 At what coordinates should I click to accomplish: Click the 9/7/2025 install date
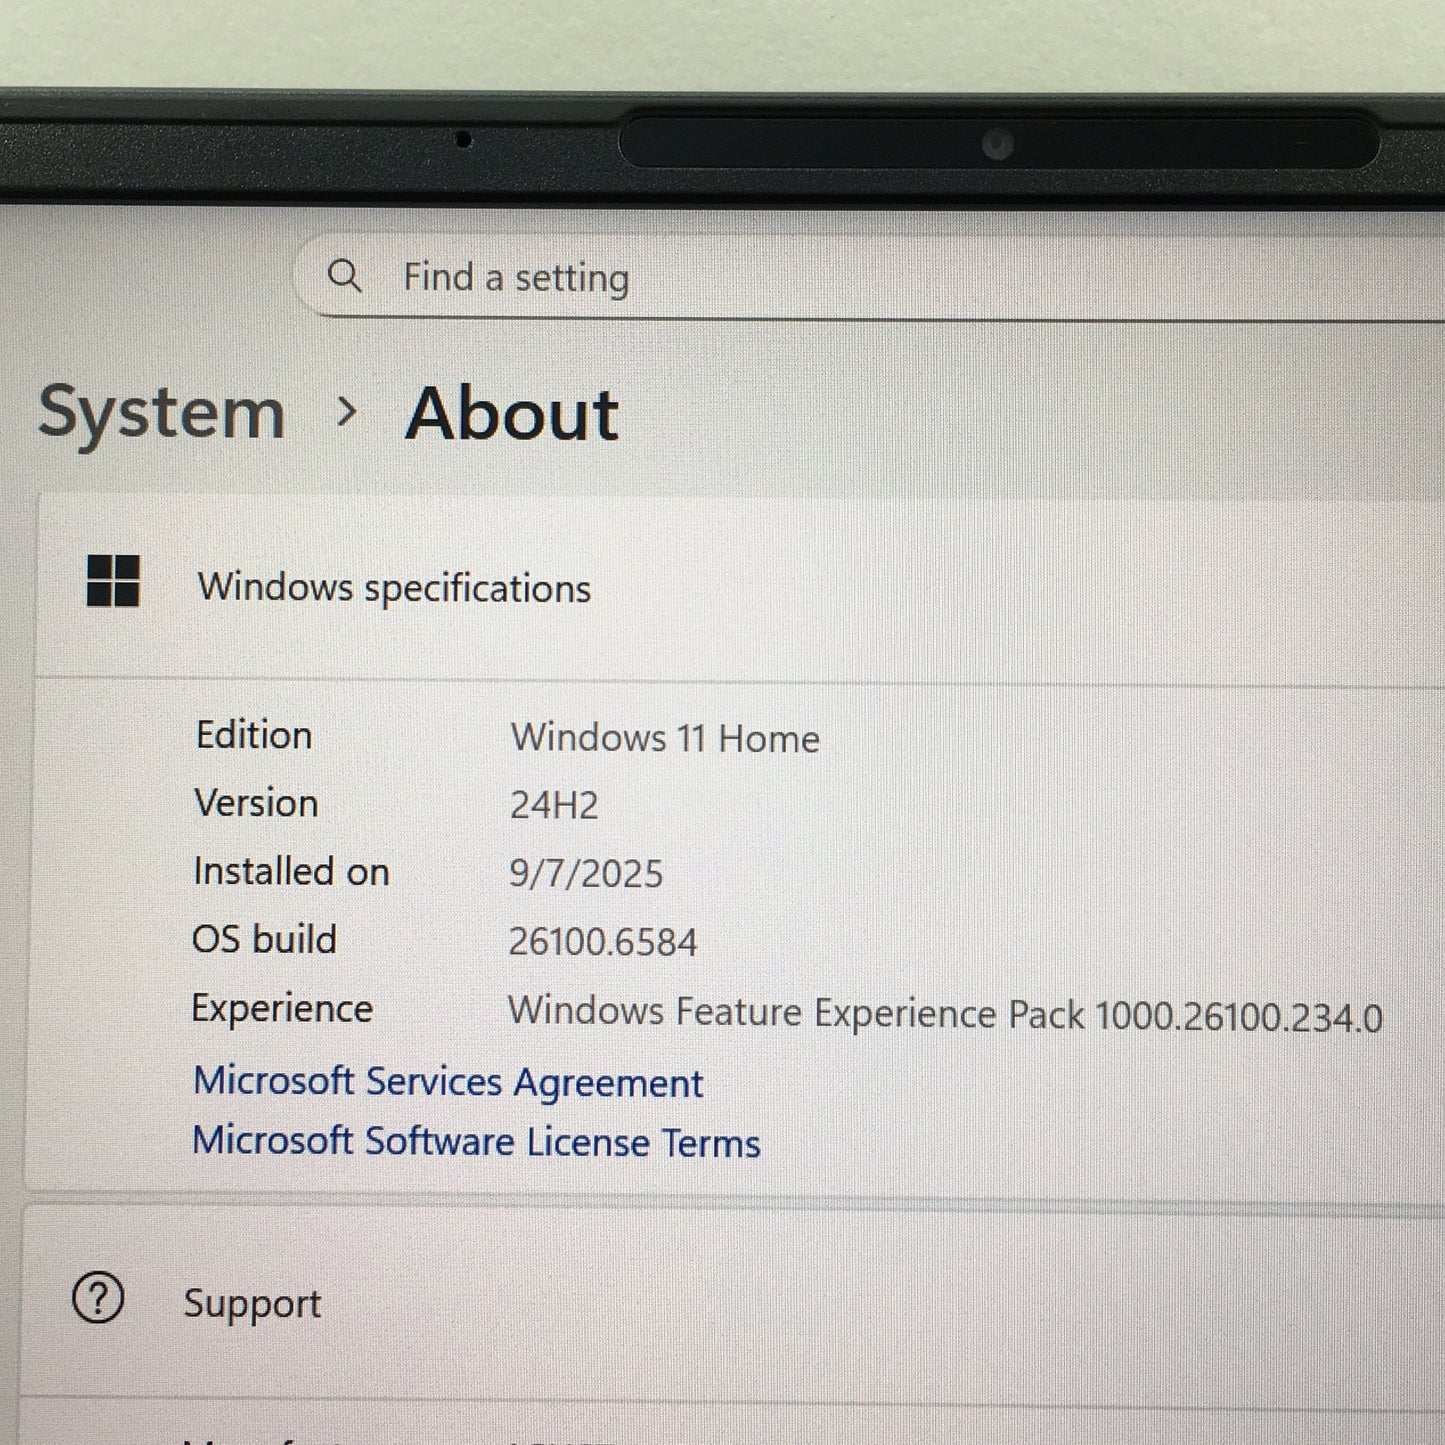(x=586, y=874)
